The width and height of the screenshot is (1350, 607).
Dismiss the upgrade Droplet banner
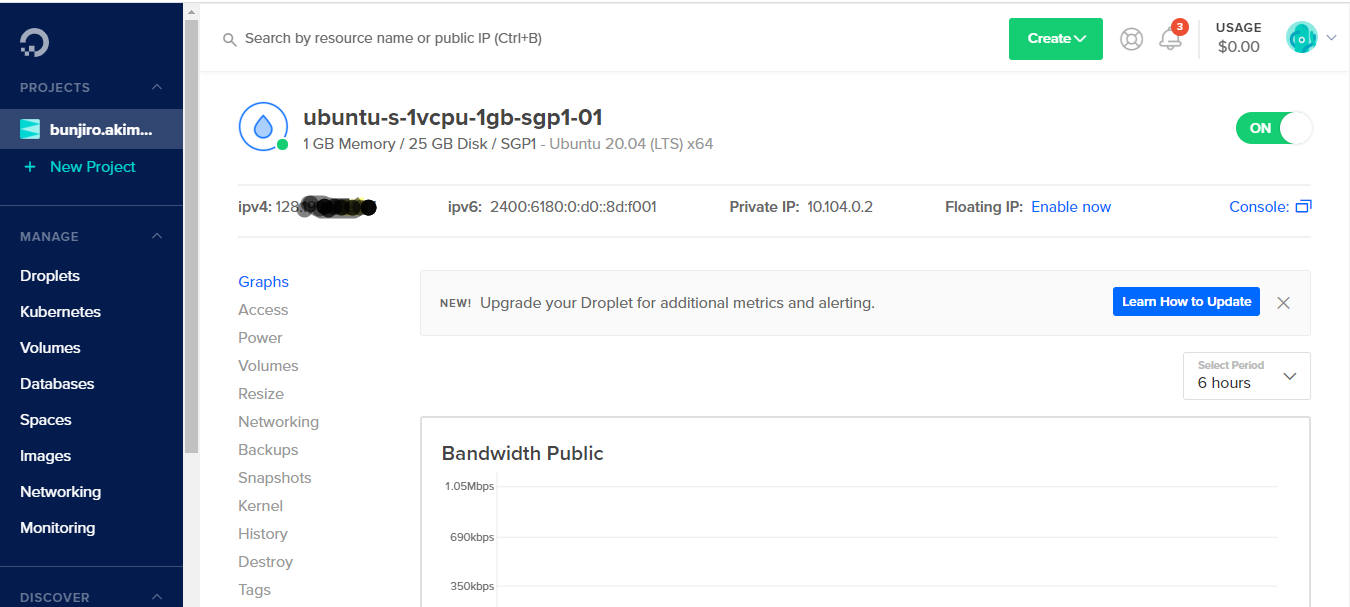tap(1283, 302)
